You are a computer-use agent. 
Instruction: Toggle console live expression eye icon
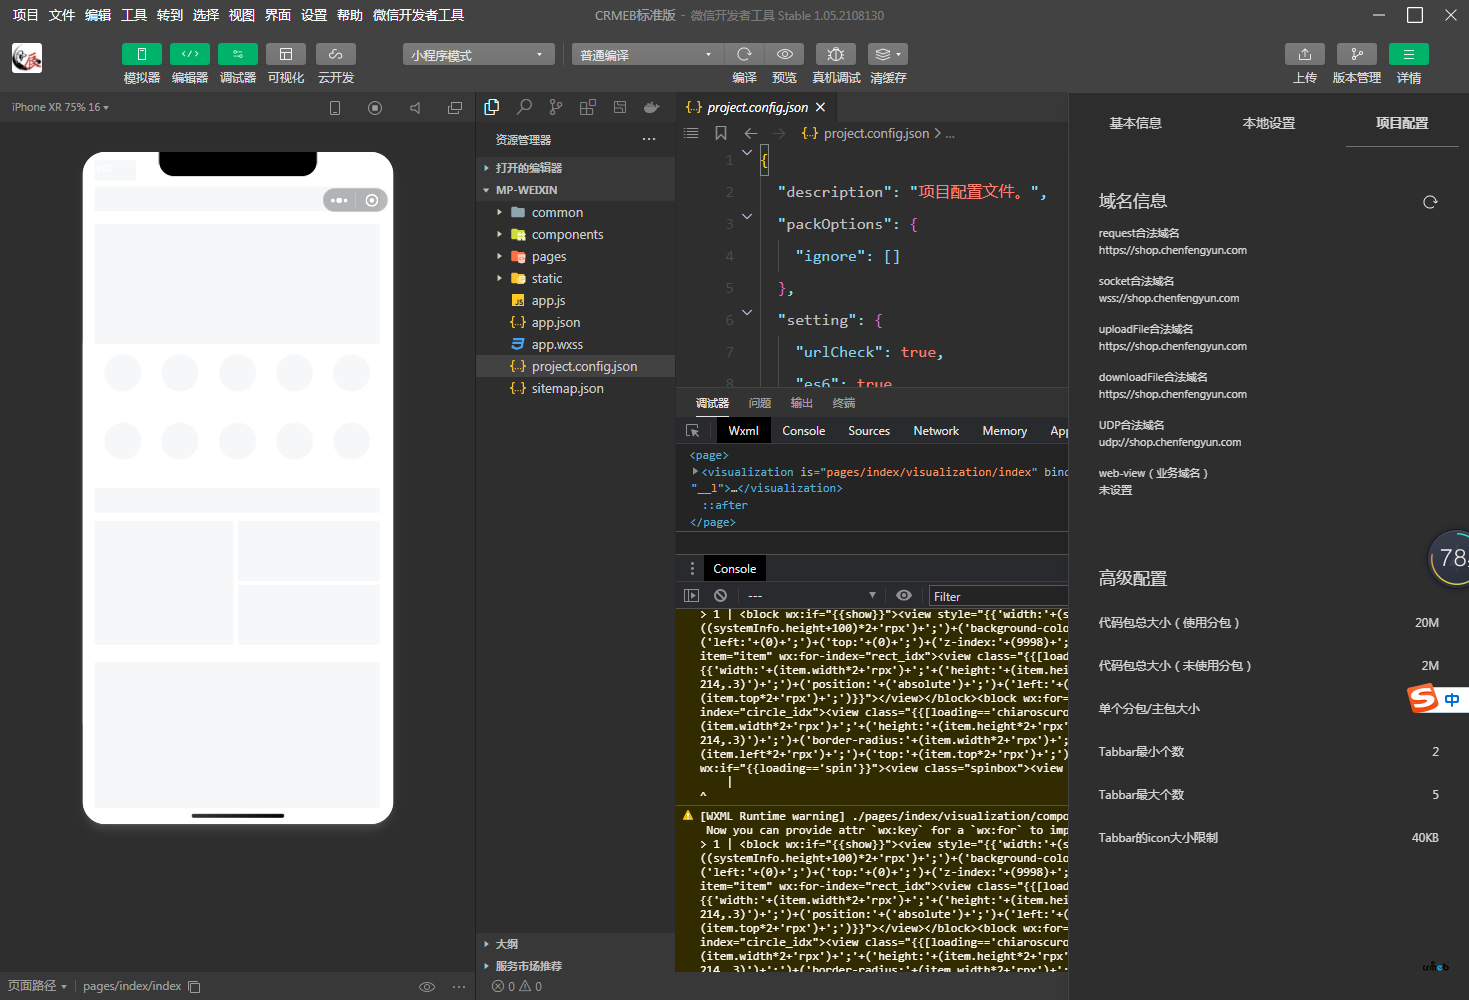click(x=904, y=595)
